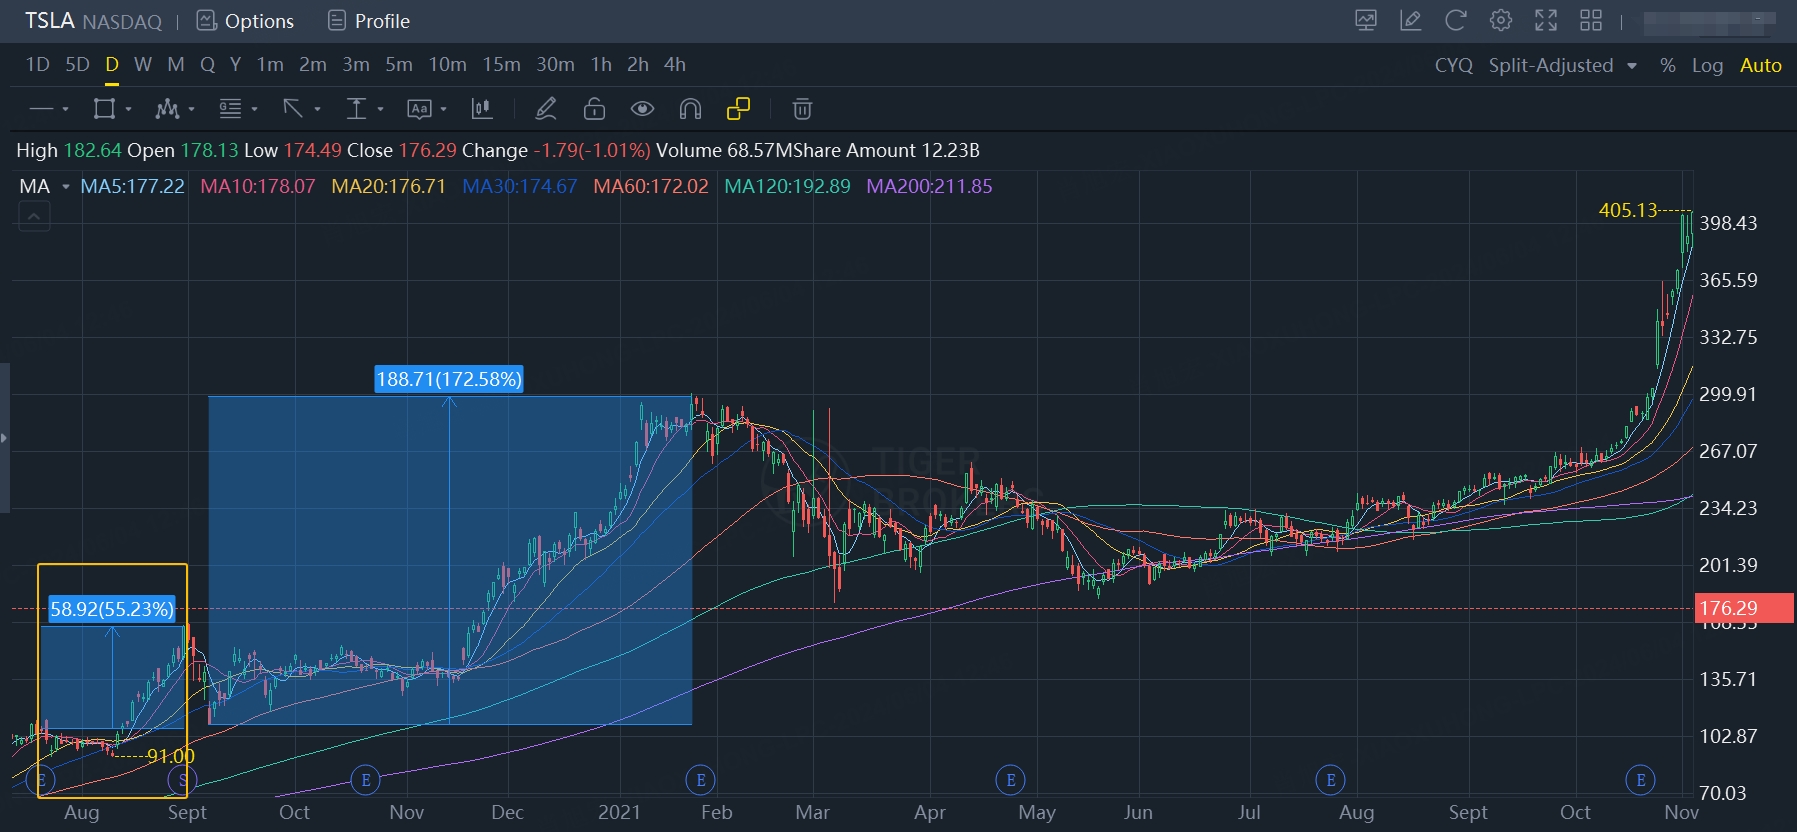1797x832 pixels.
Task: Select the daily D period
Action: (112, 65)
